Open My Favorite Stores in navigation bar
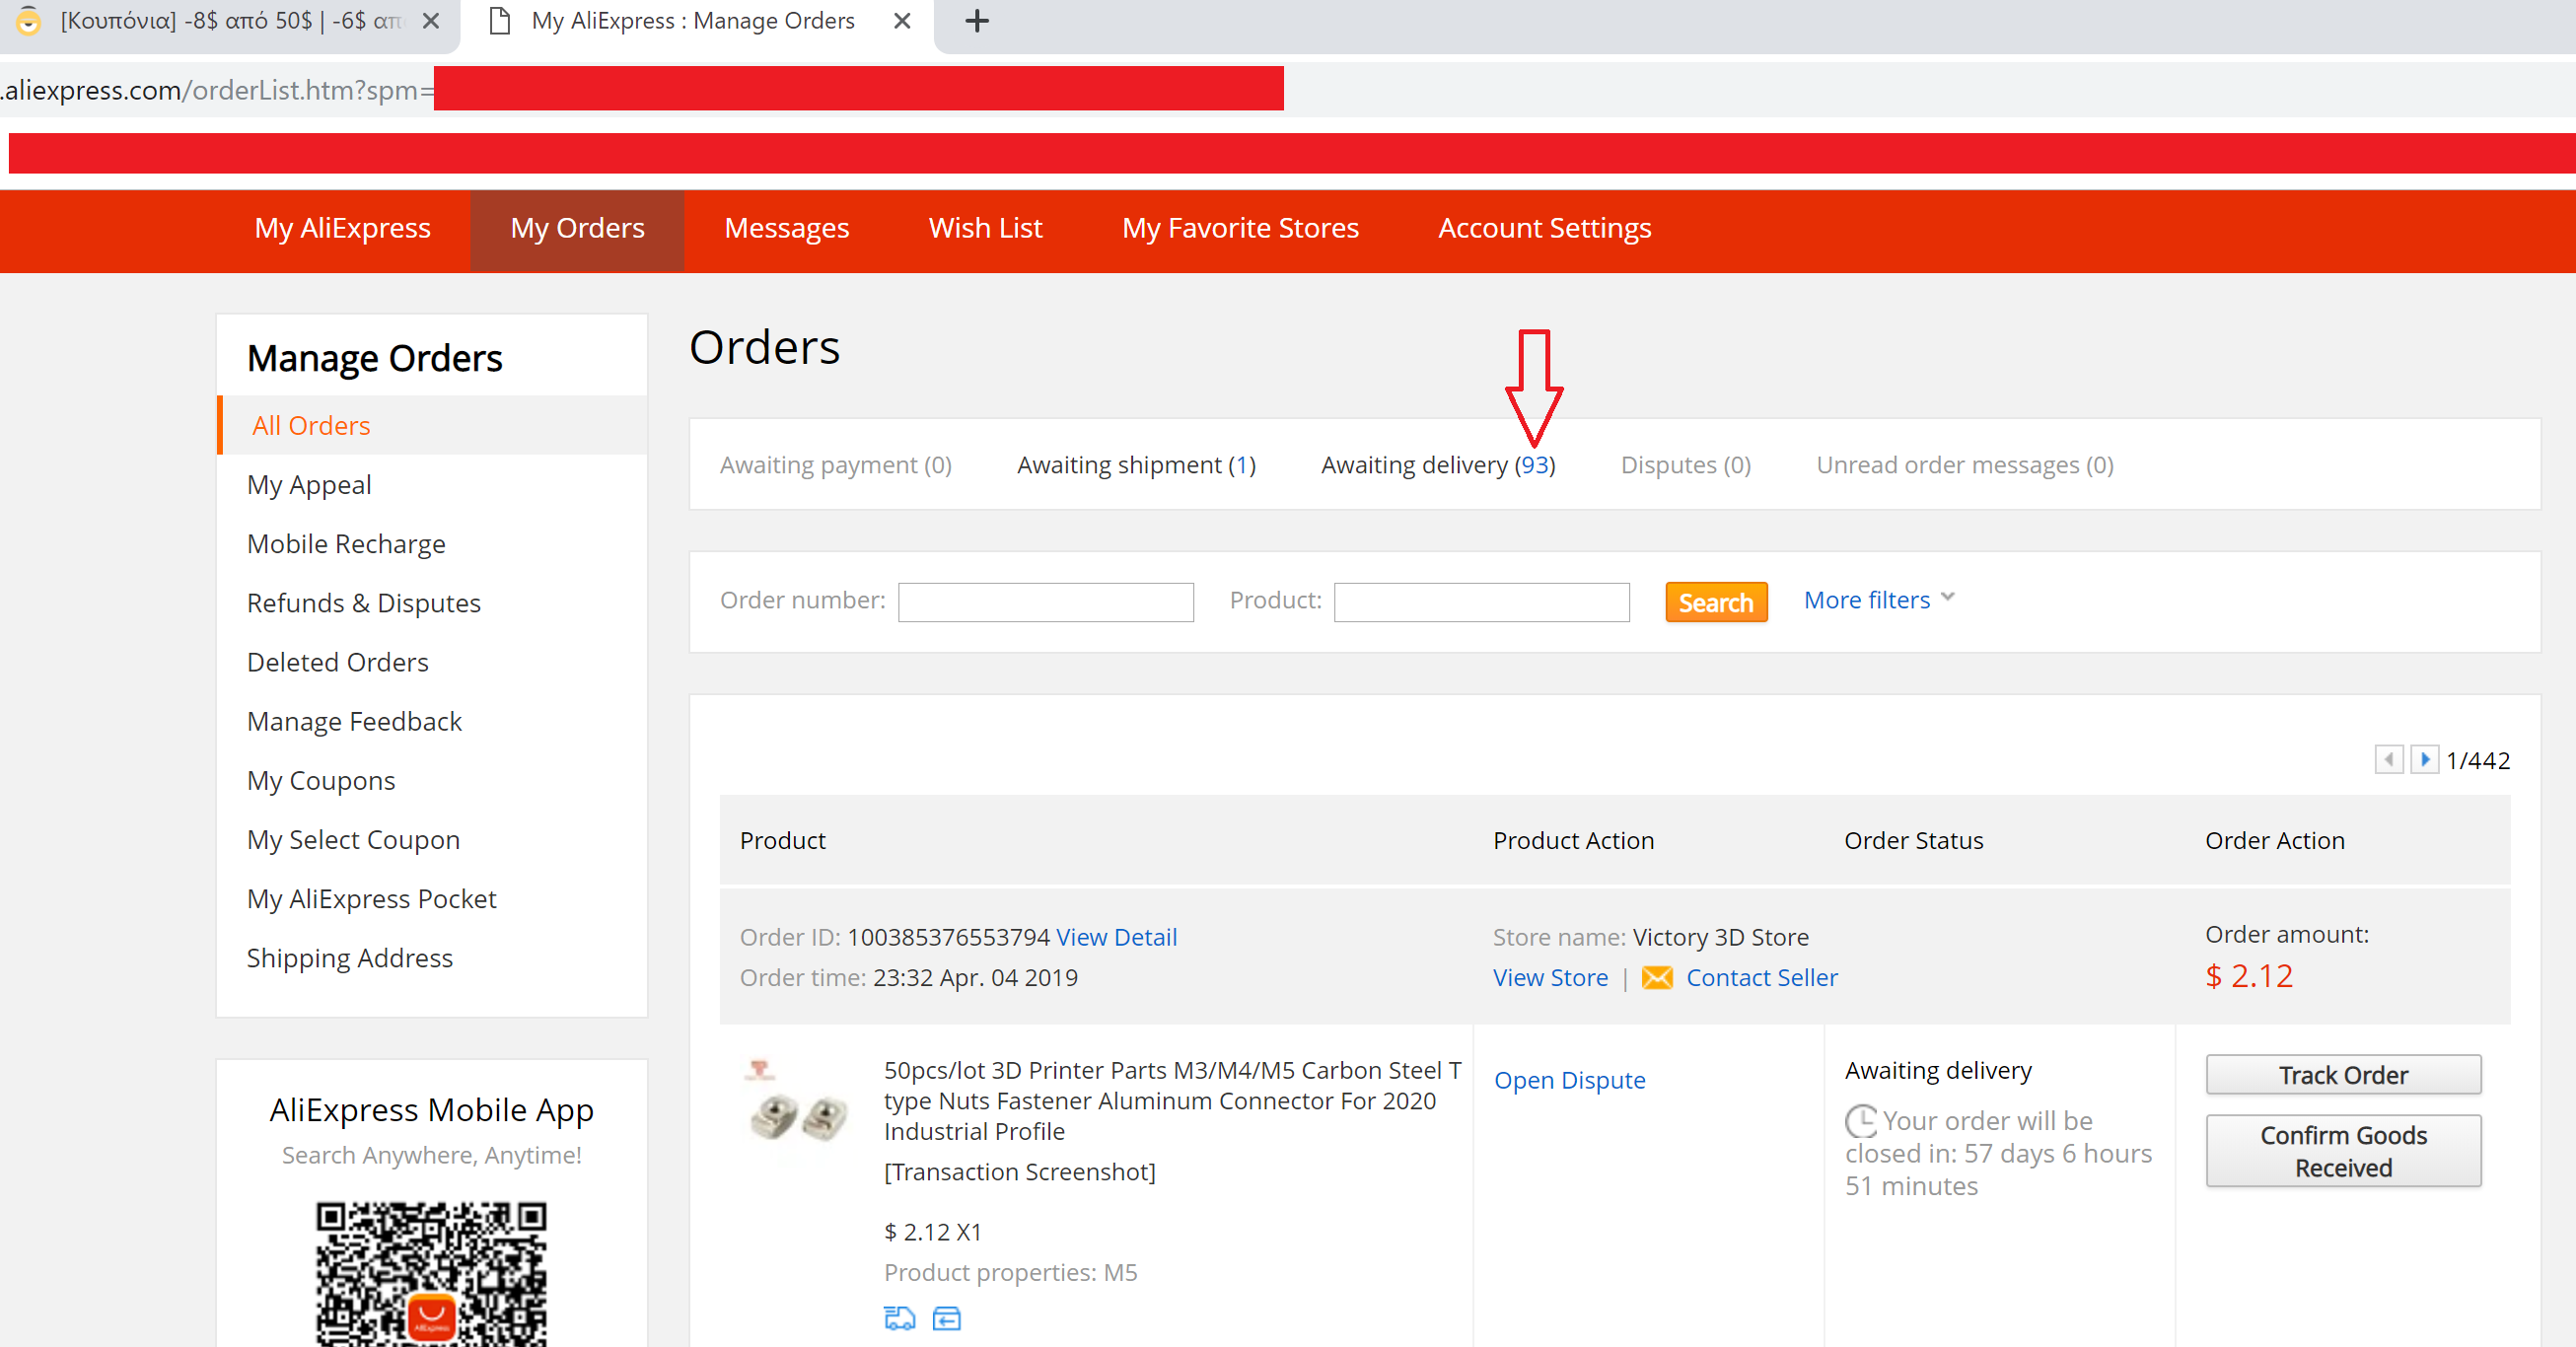Screen dimensions: 2576x1347 click(x=1240, y=228)
